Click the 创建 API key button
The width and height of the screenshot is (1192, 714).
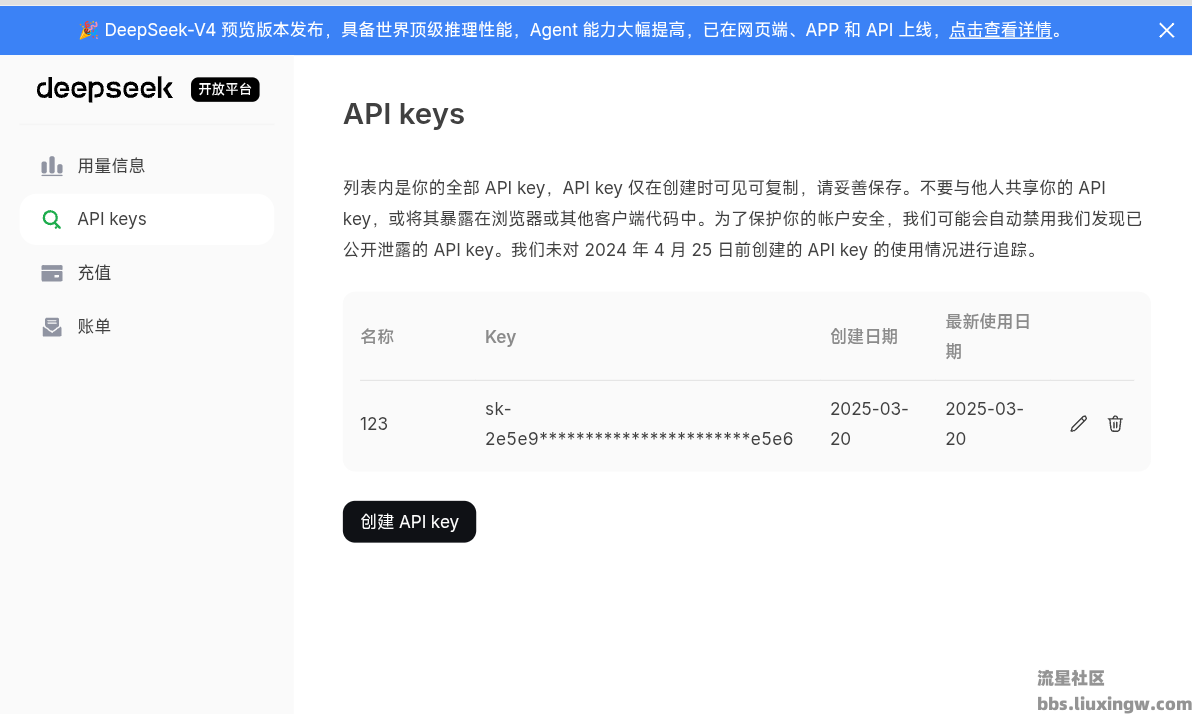click(409, 522)
